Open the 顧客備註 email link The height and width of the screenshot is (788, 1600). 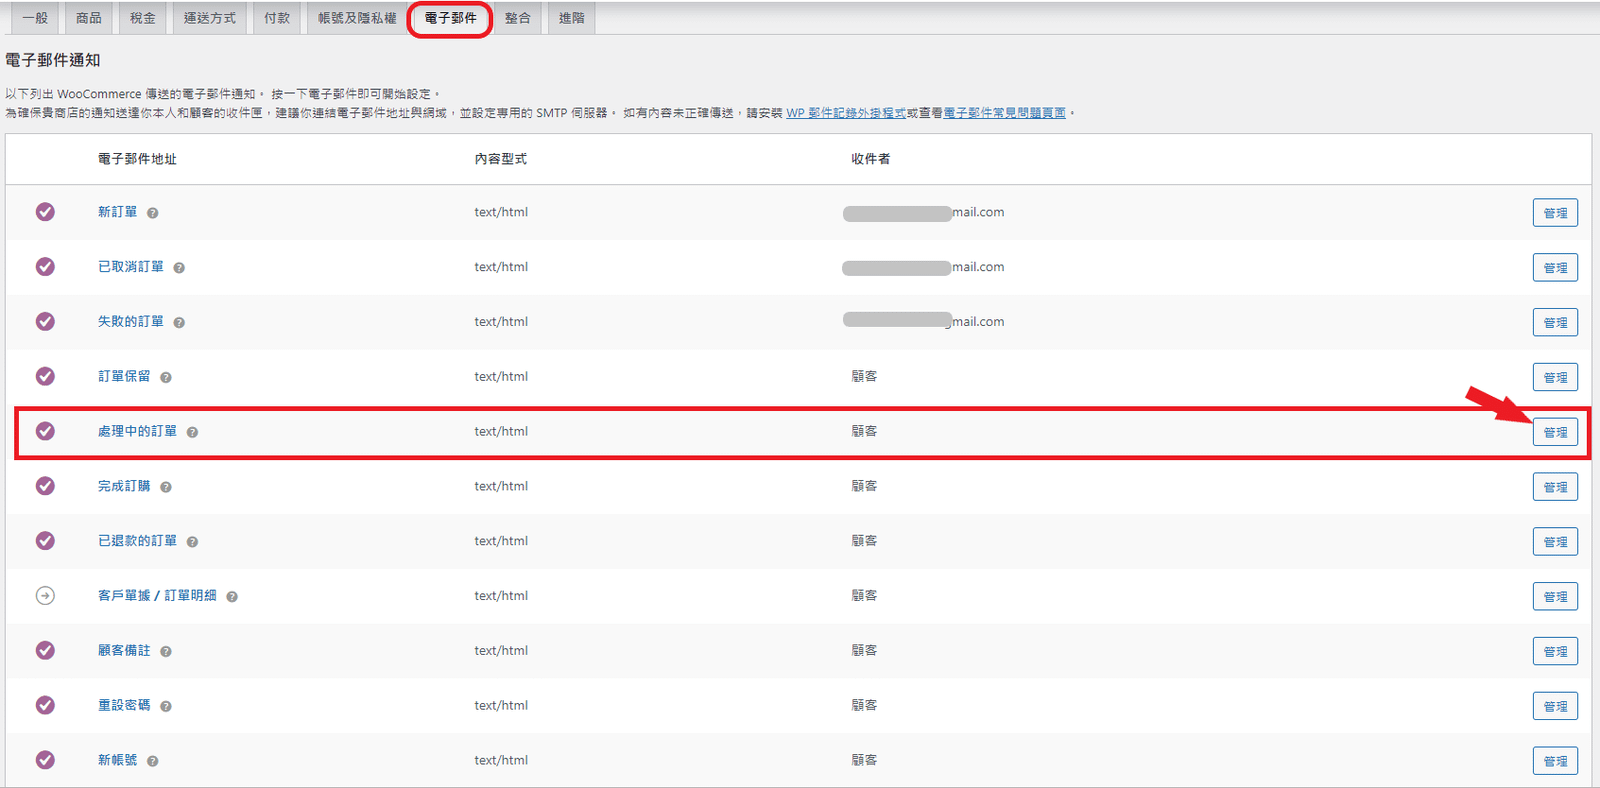tap(124, 650)
